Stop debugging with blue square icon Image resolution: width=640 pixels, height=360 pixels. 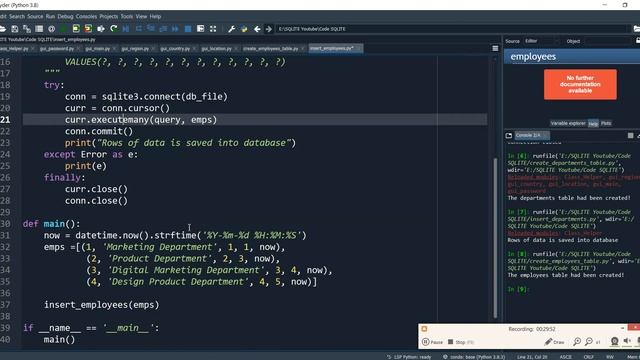(x=188, y=29)
